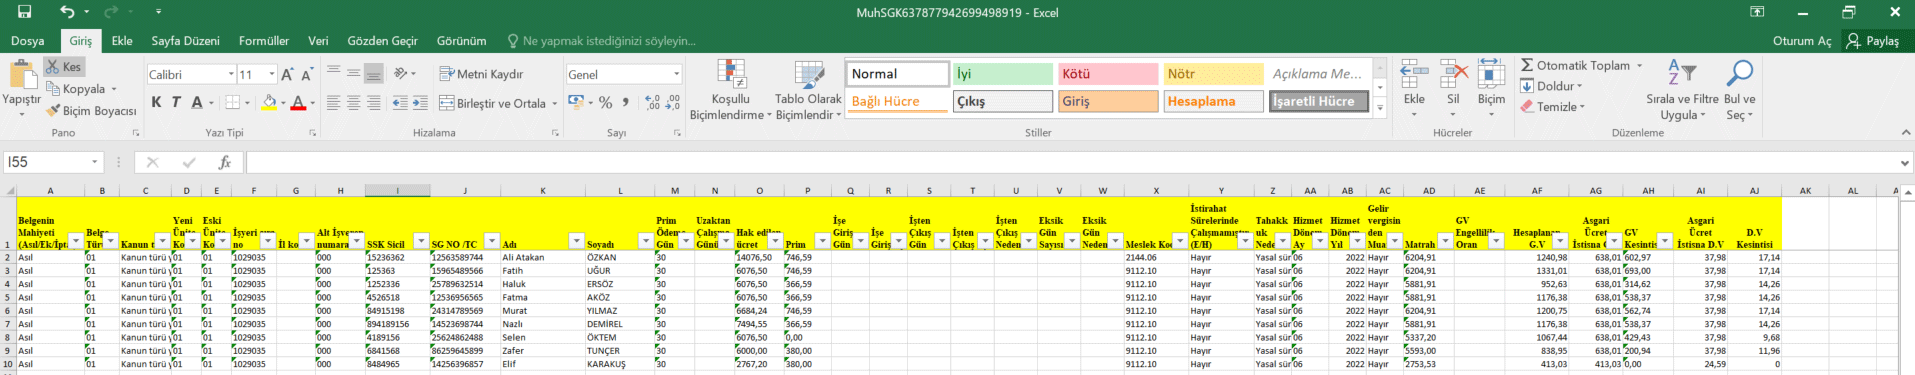1915x375 pixels.
Task: Align text right
Action: coord(373,102)
